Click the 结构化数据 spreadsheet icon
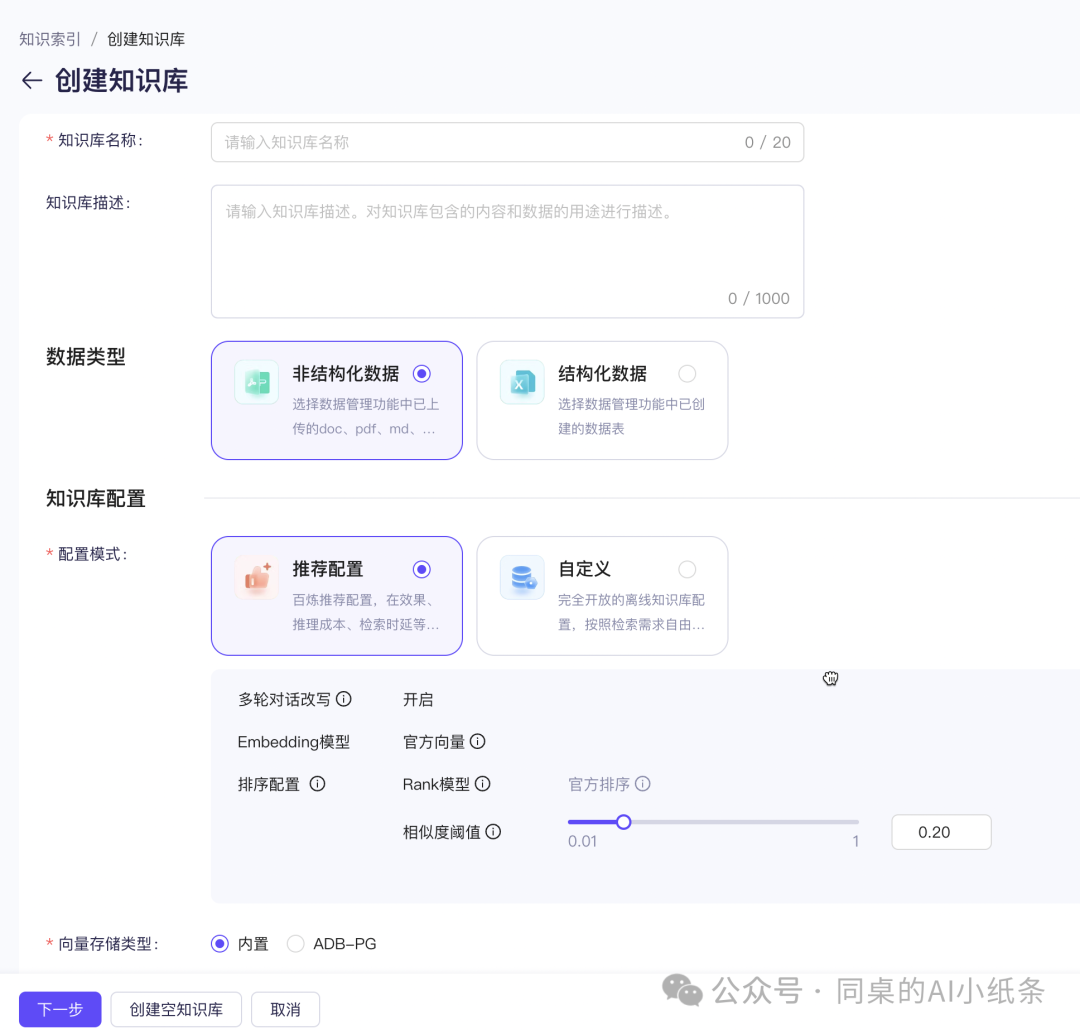Image resolution: width=1080 pixels, height=1034 pixels. 522,382
